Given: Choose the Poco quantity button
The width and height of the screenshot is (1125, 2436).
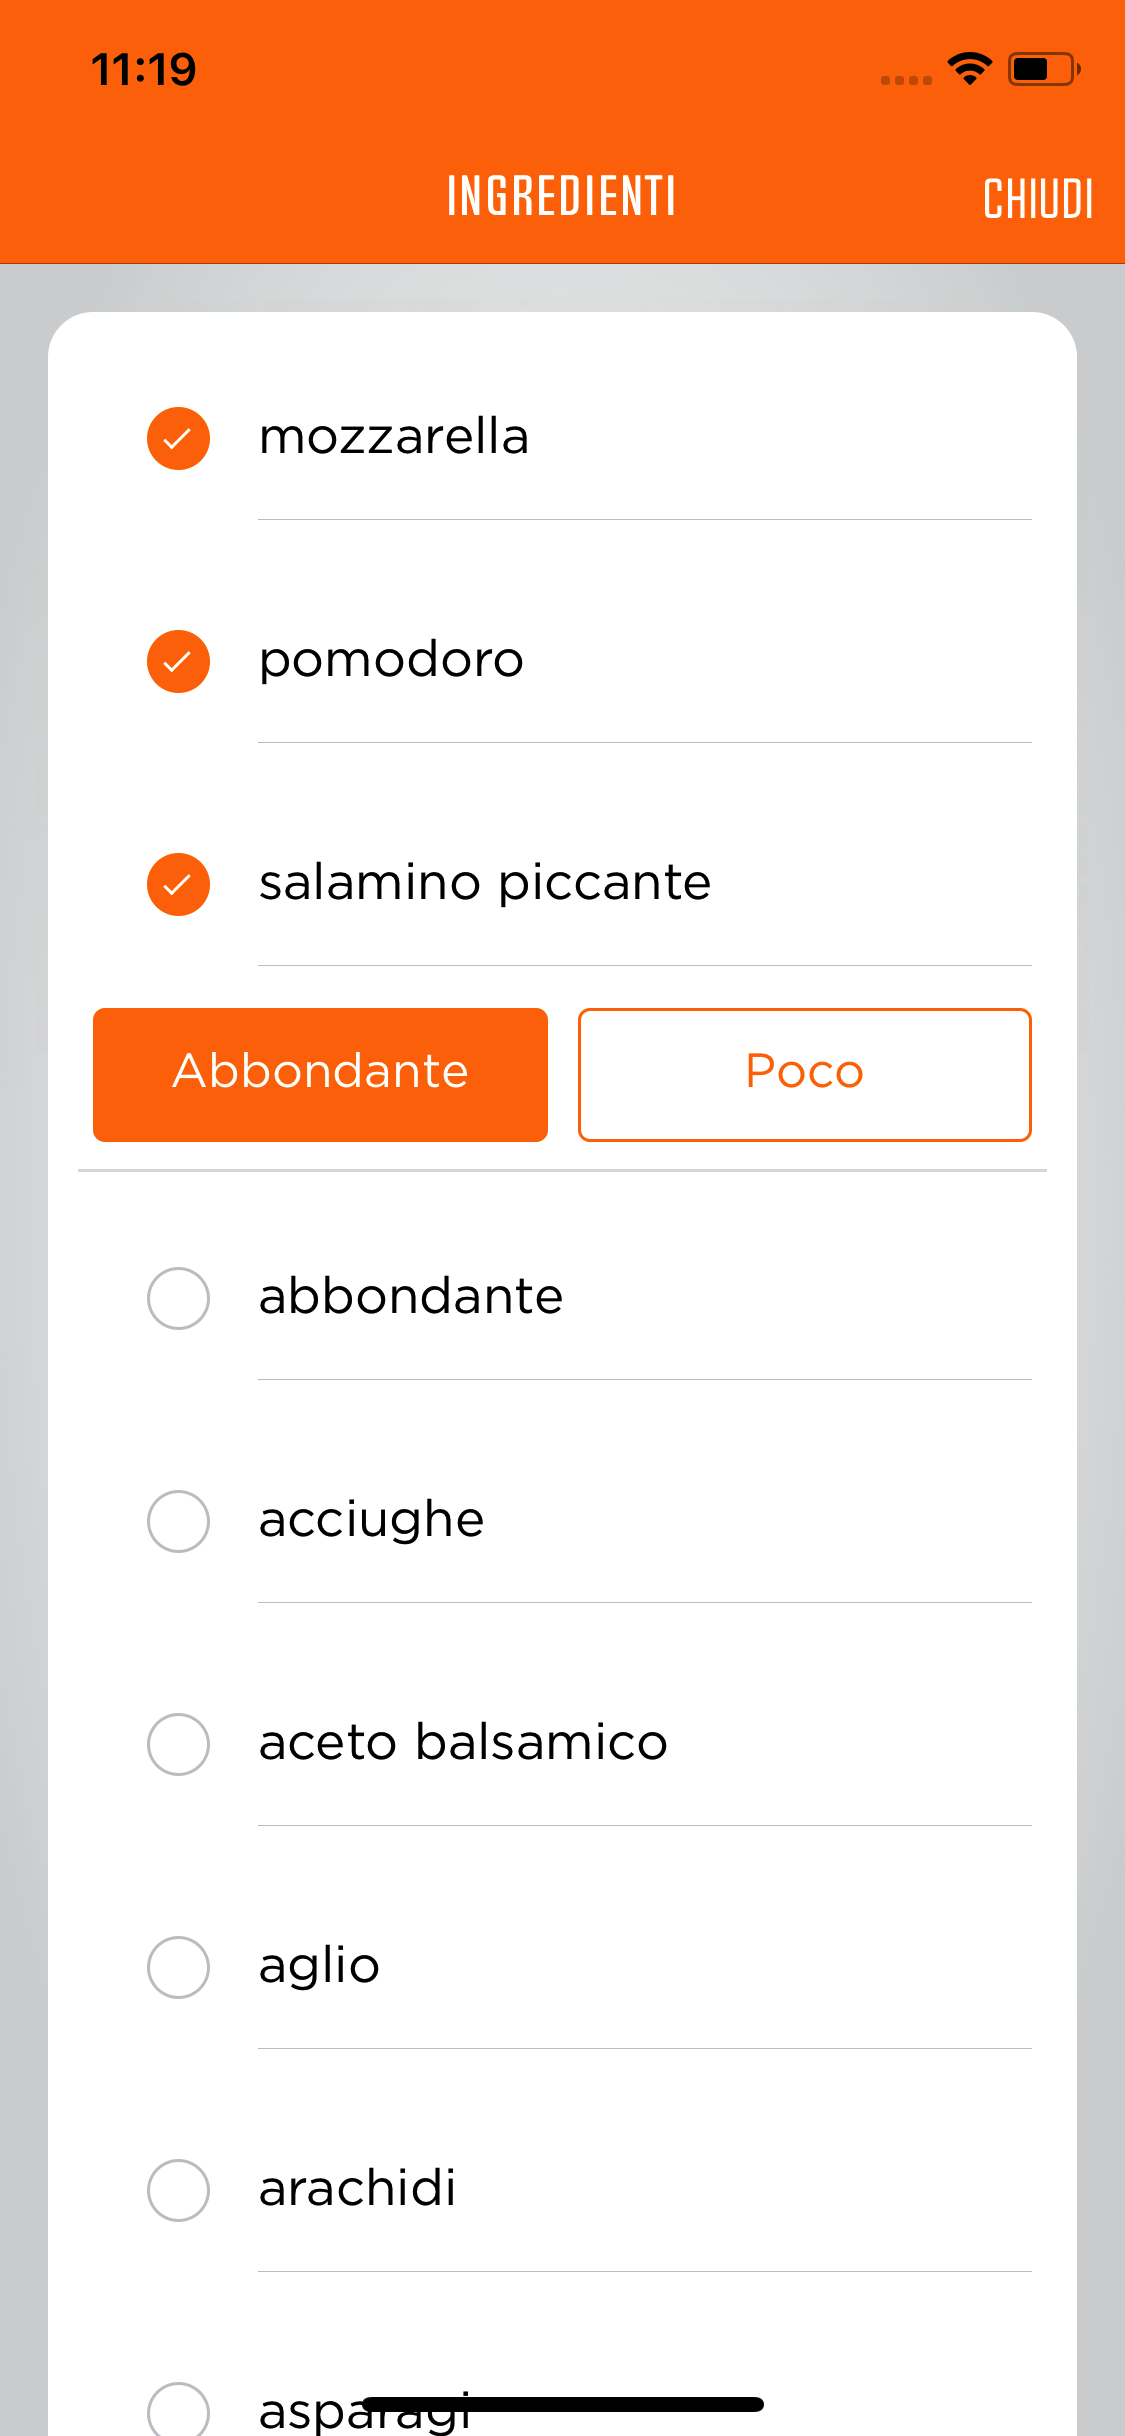Looking at the screenshot, I should tap(804, 1074).
